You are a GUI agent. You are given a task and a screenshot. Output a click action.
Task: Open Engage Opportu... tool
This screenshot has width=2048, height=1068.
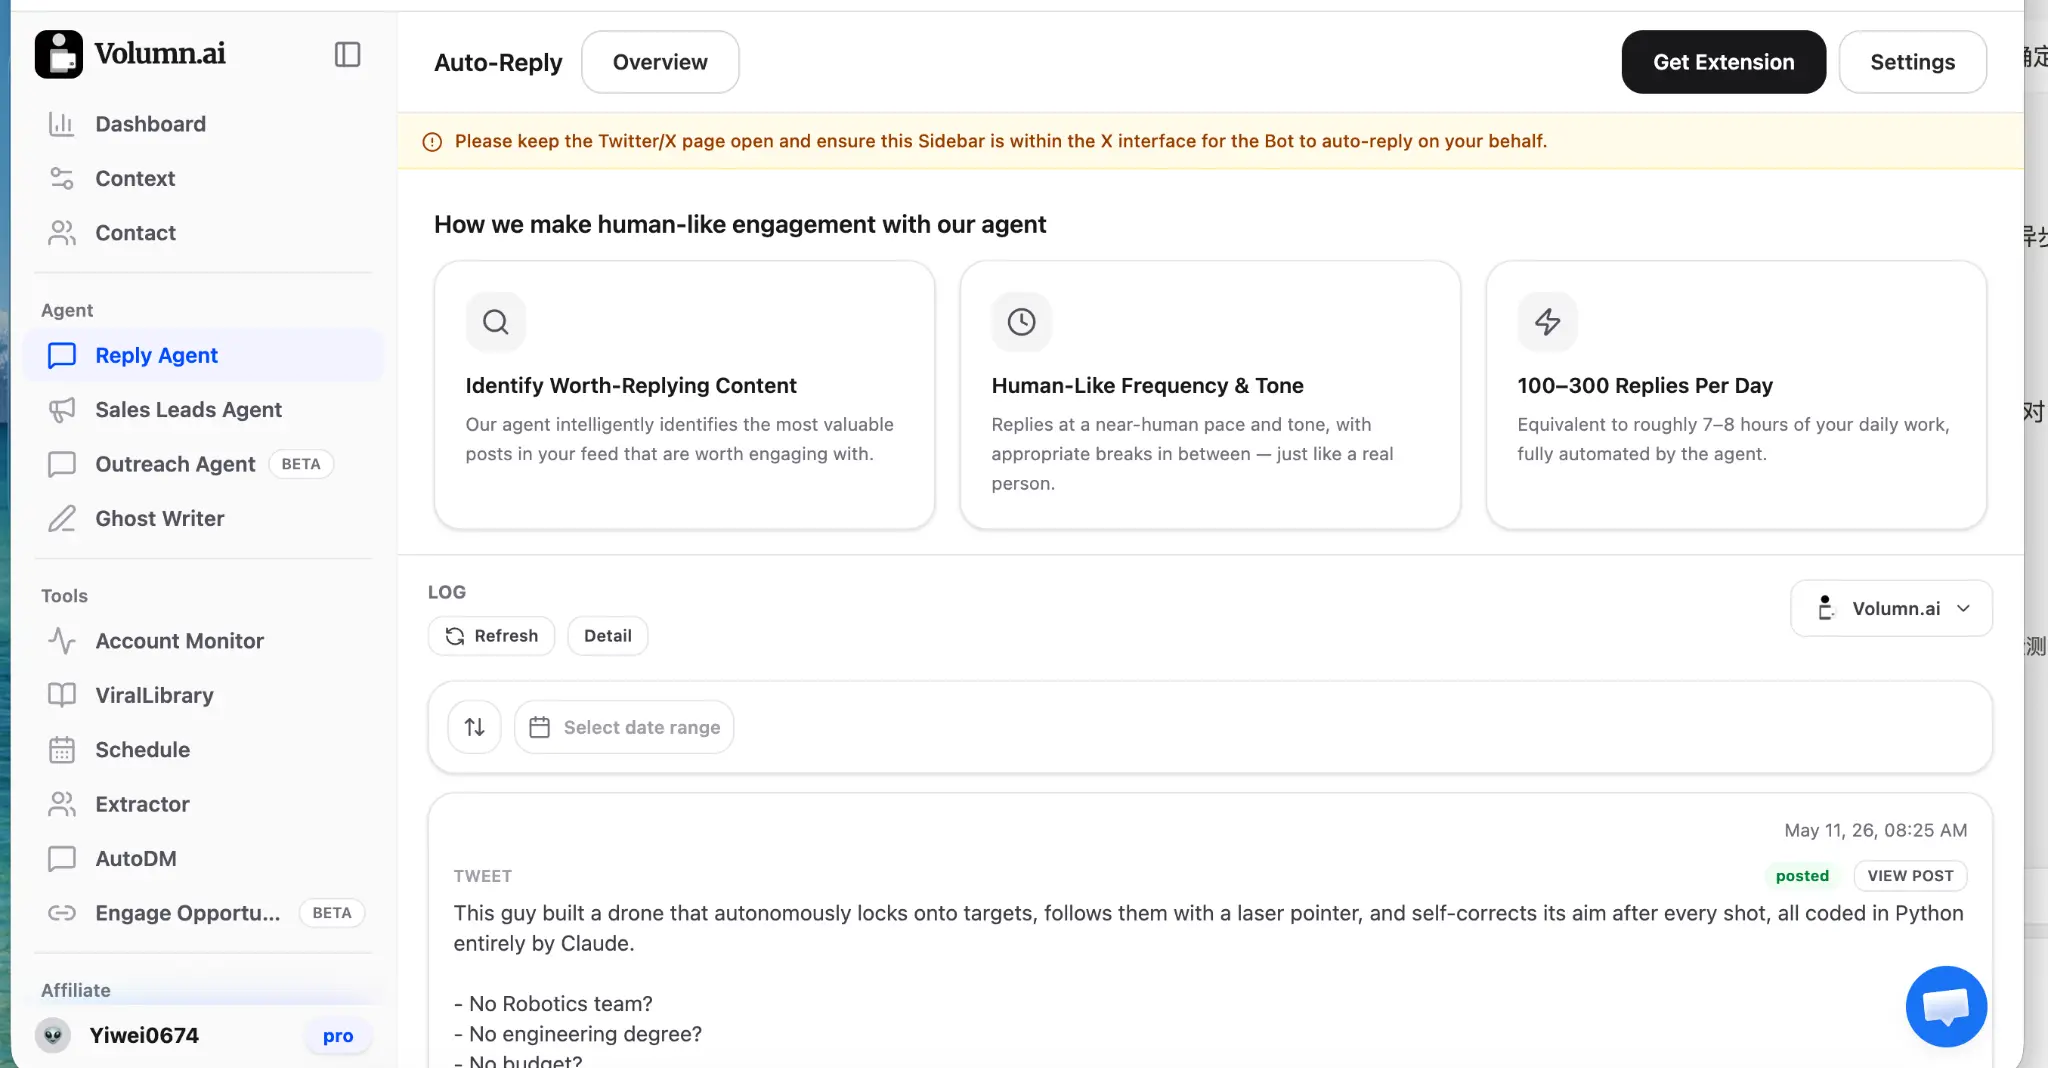[x=203, y=913]
